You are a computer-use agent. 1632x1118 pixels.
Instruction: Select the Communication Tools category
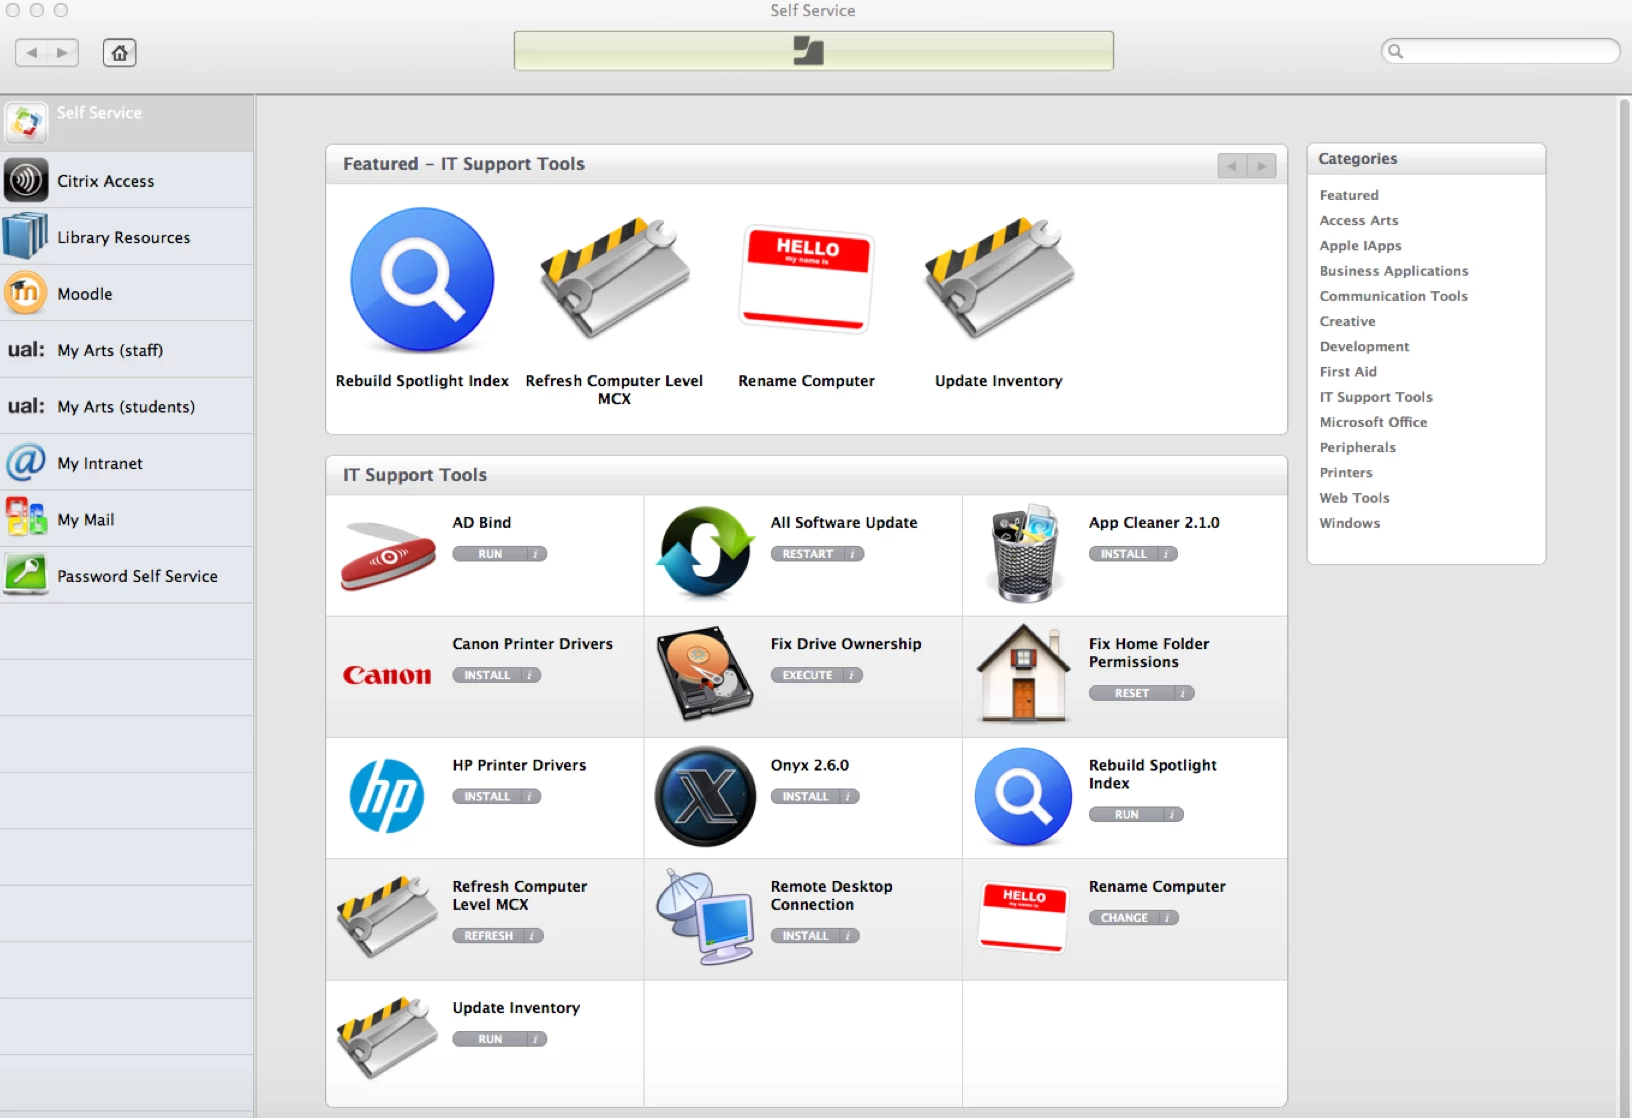click(x=1393, y=296)
